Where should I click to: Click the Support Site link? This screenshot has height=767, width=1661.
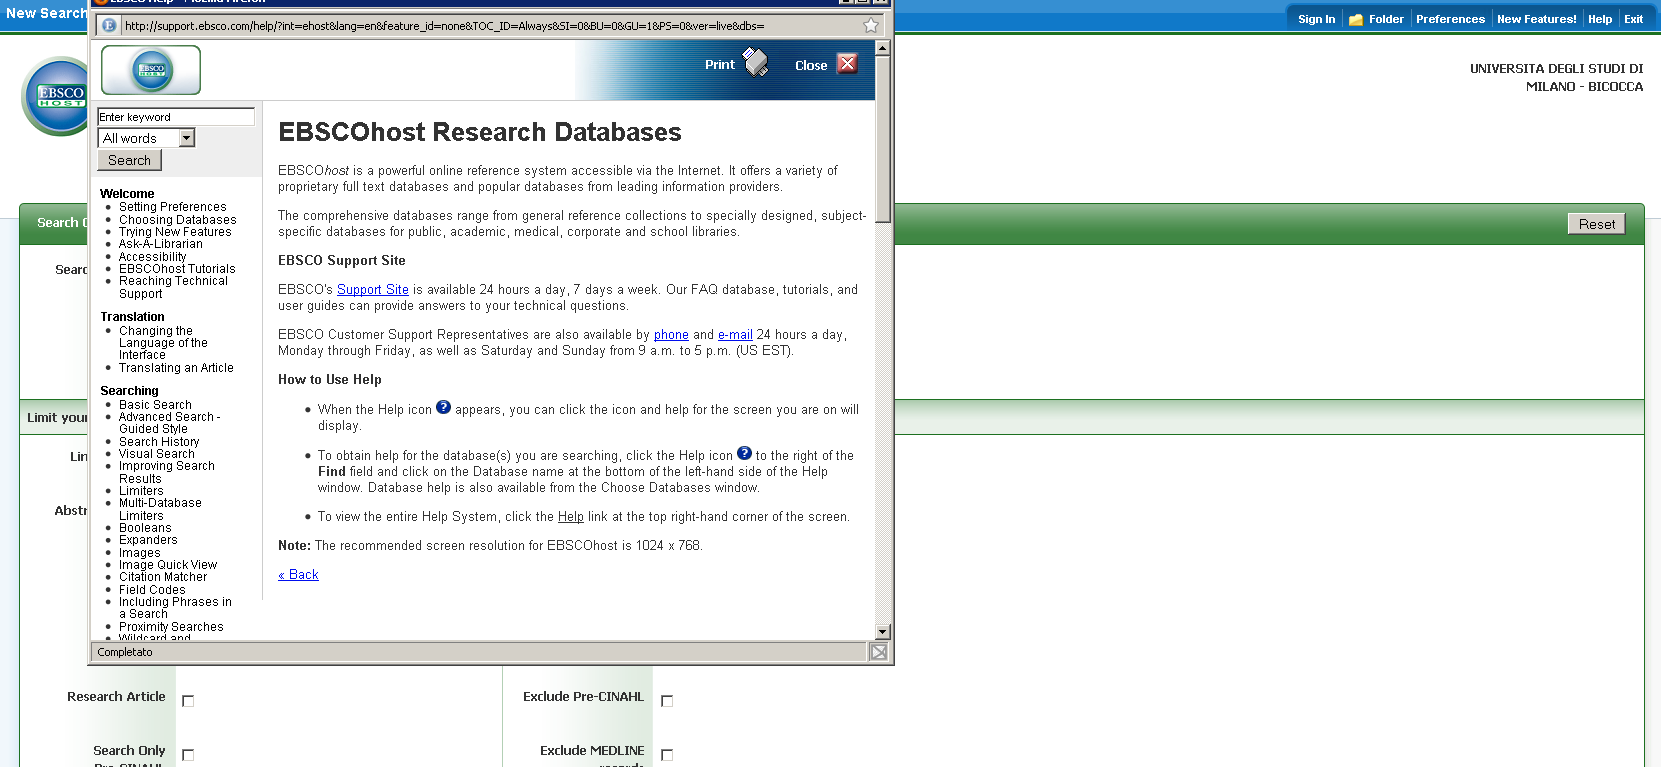coord(373,290)
